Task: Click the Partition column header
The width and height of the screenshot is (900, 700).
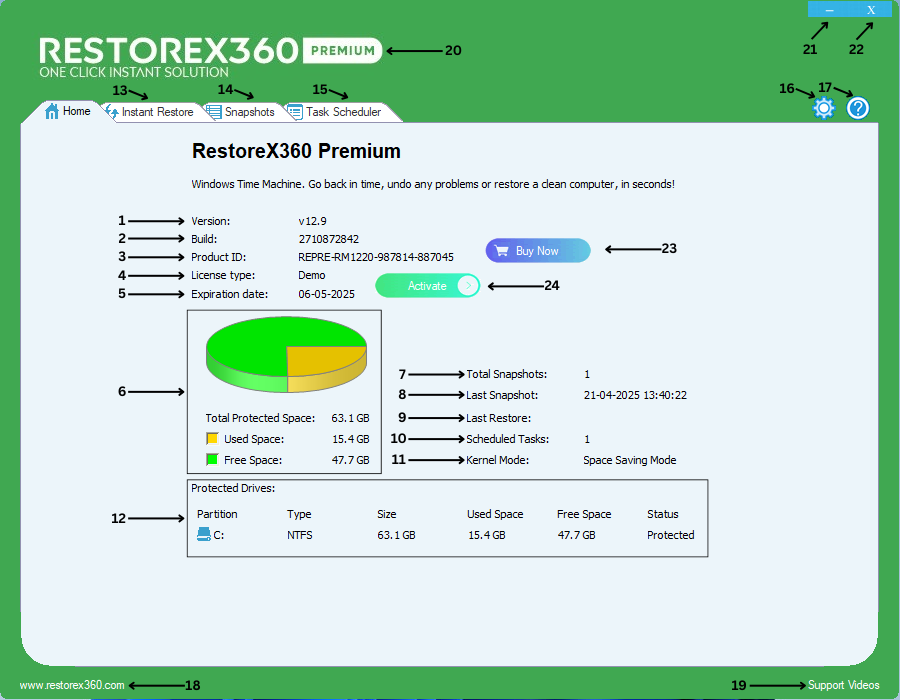Action: [217, 514]
